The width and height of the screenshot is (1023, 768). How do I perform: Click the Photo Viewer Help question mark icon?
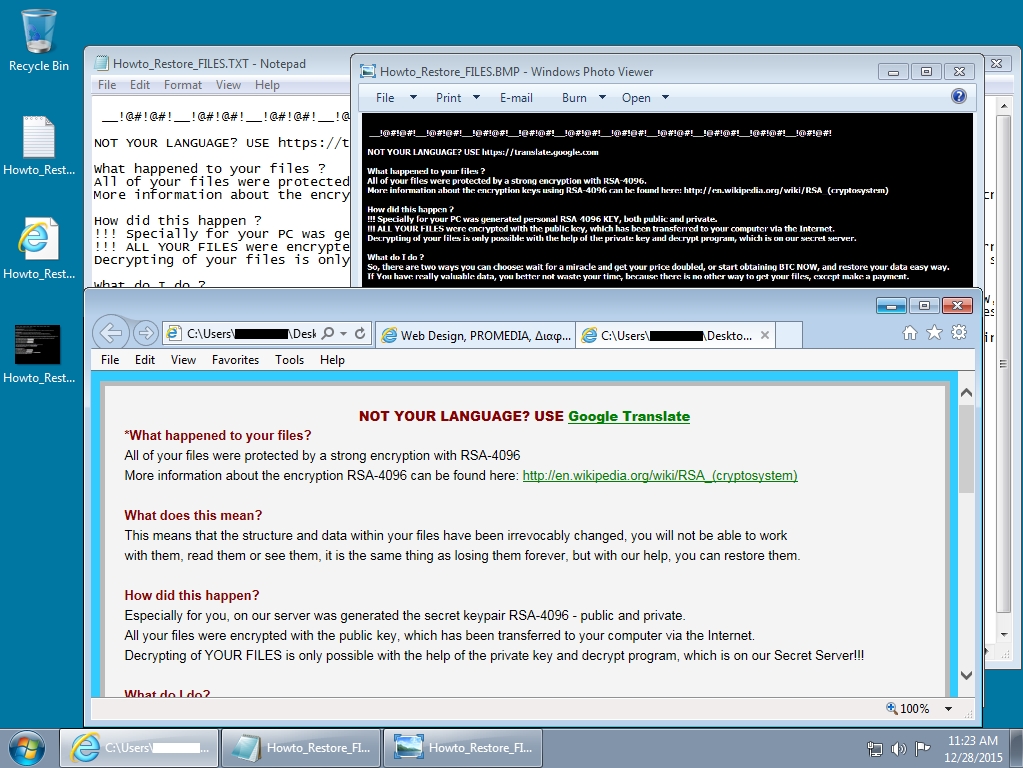(958, 97)
